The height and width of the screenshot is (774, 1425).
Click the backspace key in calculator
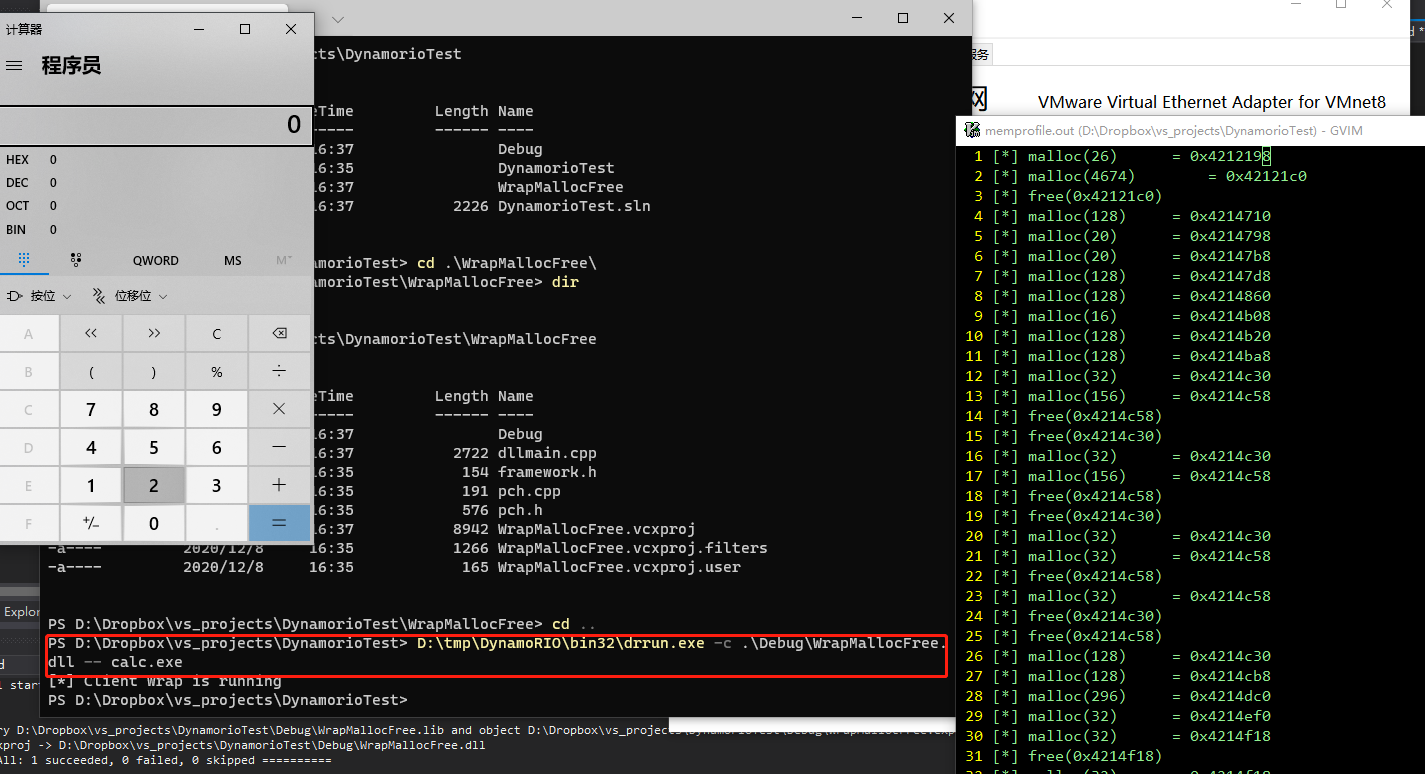[x=279, y=334]
